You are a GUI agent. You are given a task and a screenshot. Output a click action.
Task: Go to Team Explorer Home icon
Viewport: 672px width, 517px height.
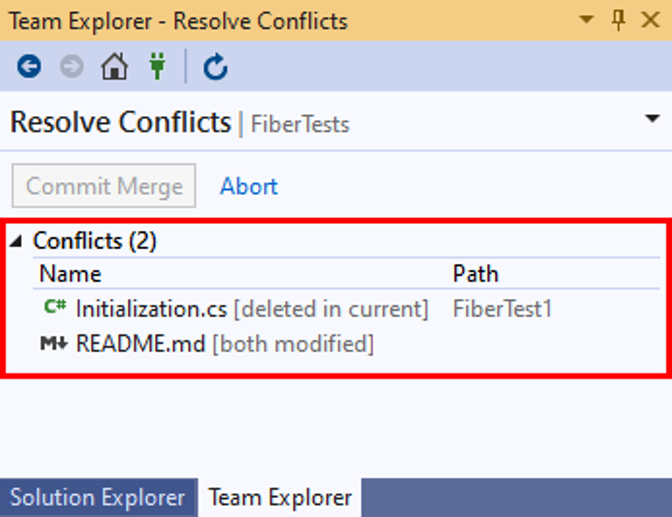pyautogui.click(x=114, y=66)
